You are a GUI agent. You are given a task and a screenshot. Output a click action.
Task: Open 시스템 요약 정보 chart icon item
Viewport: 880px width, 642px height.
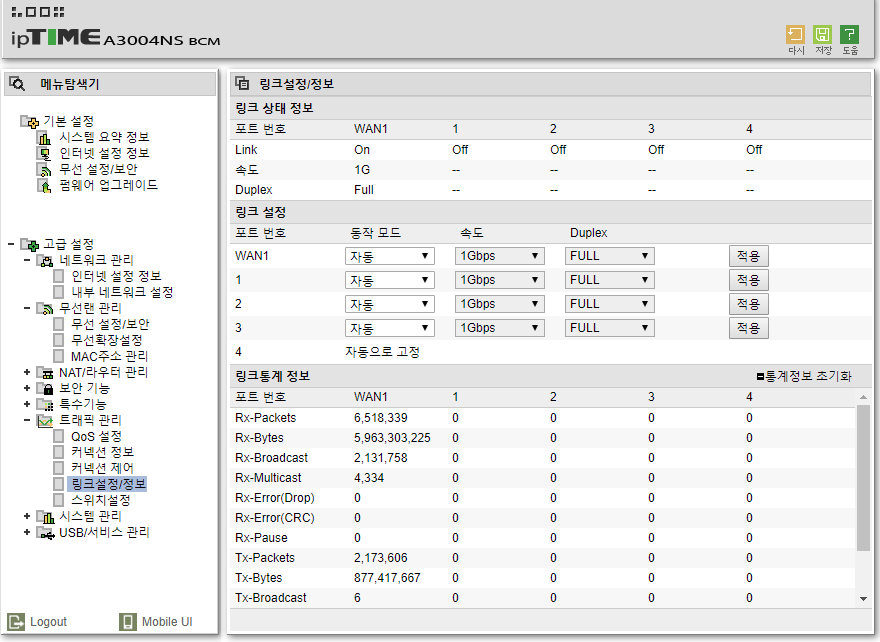[44, 137]
